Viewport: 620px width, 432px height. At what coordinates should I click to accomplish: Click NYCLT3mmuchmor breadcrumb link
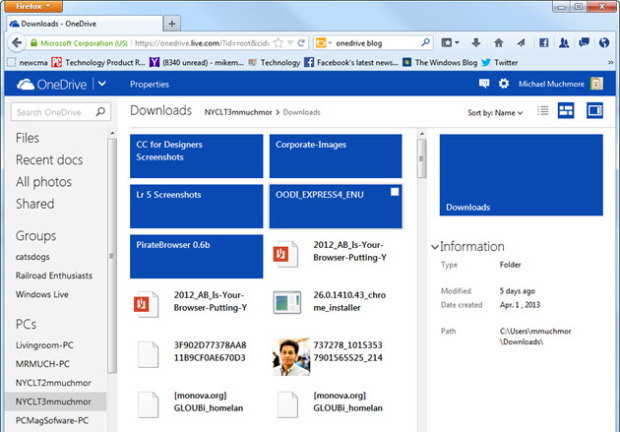click(238, 112)
